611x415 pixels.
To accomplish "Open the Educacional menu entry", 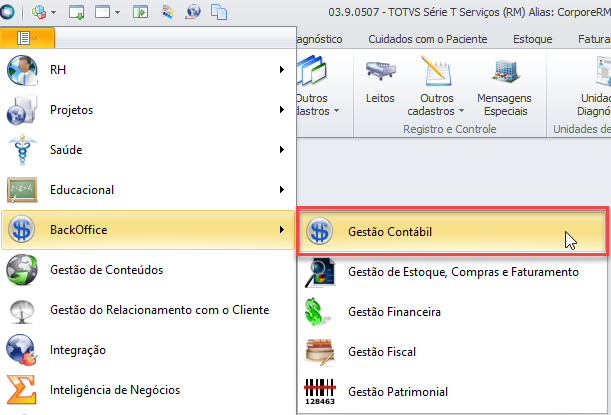I will [x=148, y=190].
